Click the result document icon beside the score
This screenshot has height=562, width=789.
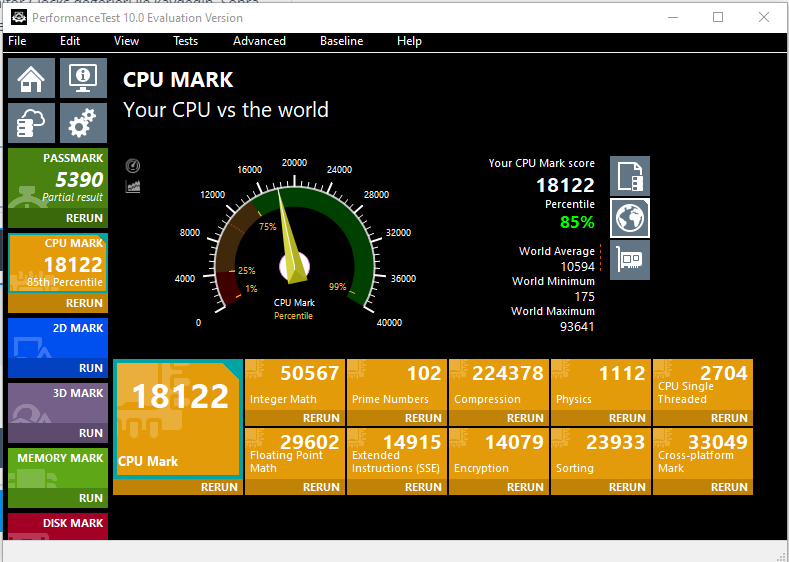tap(630, 176)
